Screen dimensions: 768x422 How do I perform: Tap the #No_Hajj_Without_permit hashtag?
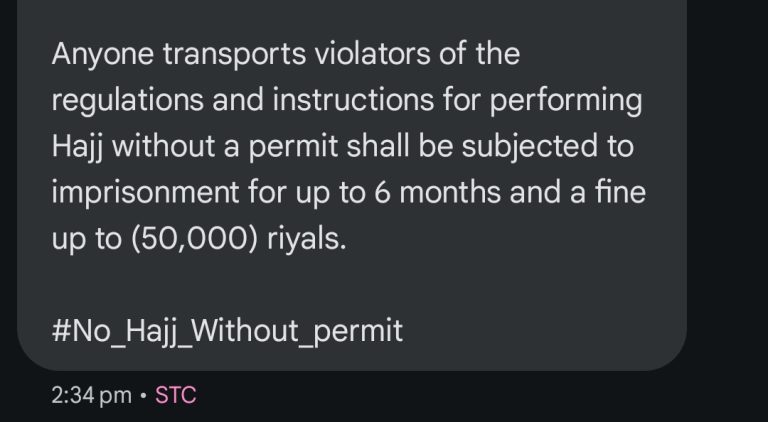(x=227, y=331)
